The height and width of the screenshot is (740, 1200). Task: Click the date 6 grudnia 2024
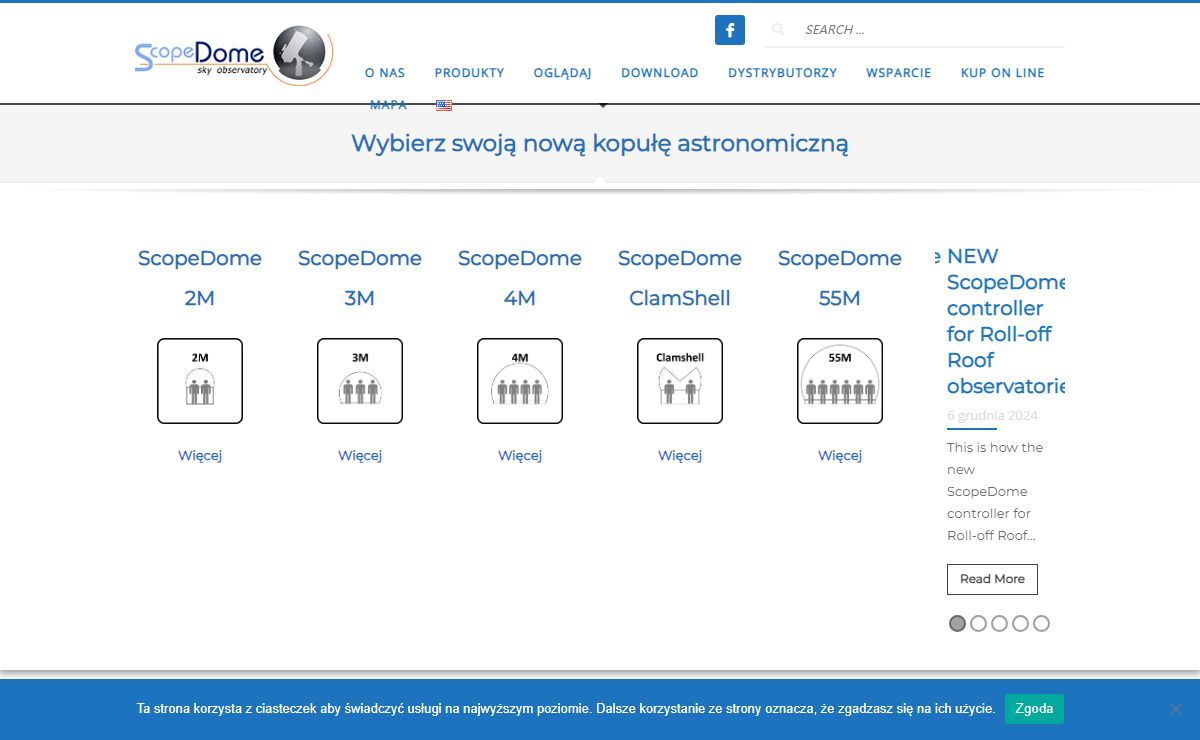click(x=992, y=415)
